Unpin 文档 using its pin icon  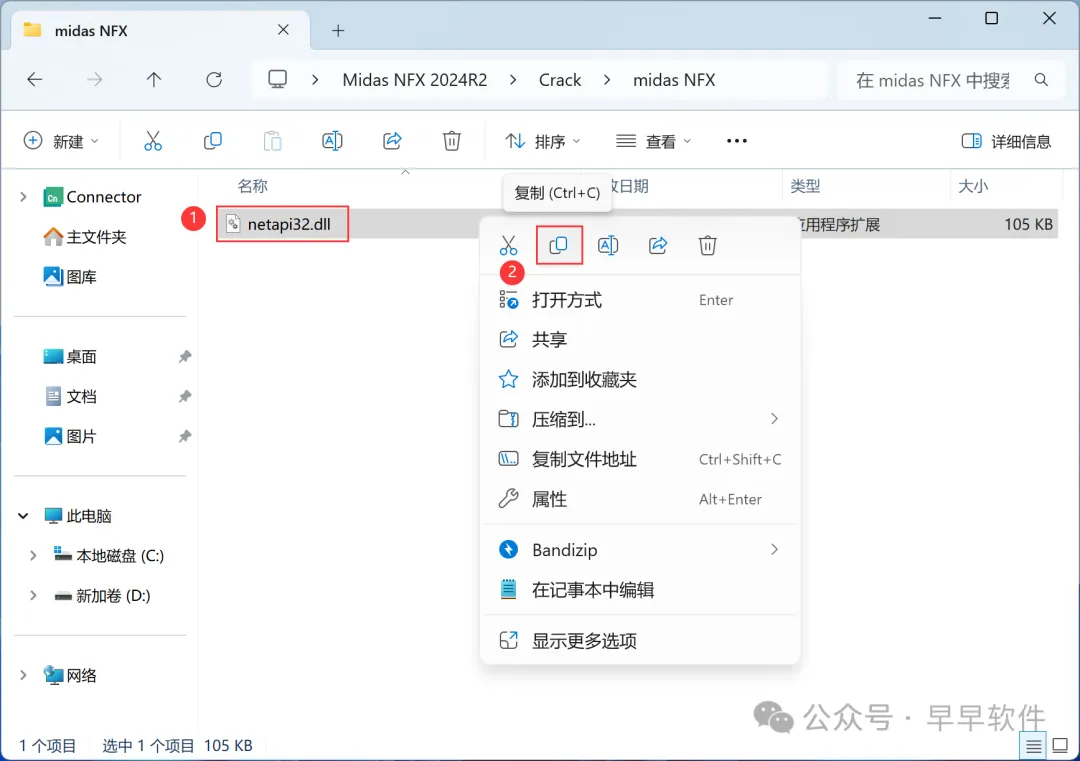tap(185, 397)
